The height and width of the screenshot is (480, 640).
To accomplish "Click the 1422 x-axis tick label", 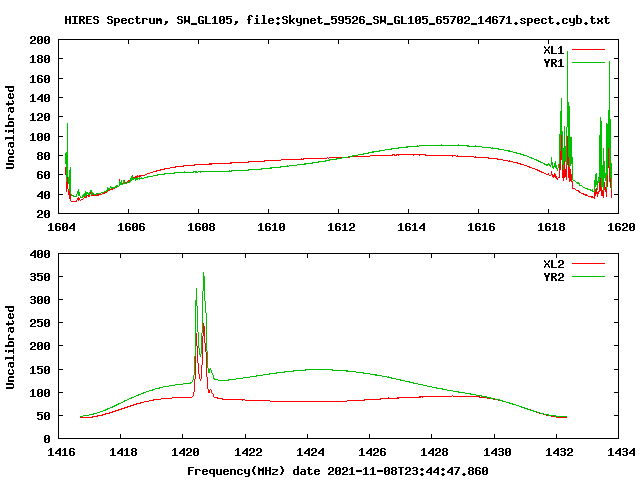I will pyautogui.click(x=248, y=452).
